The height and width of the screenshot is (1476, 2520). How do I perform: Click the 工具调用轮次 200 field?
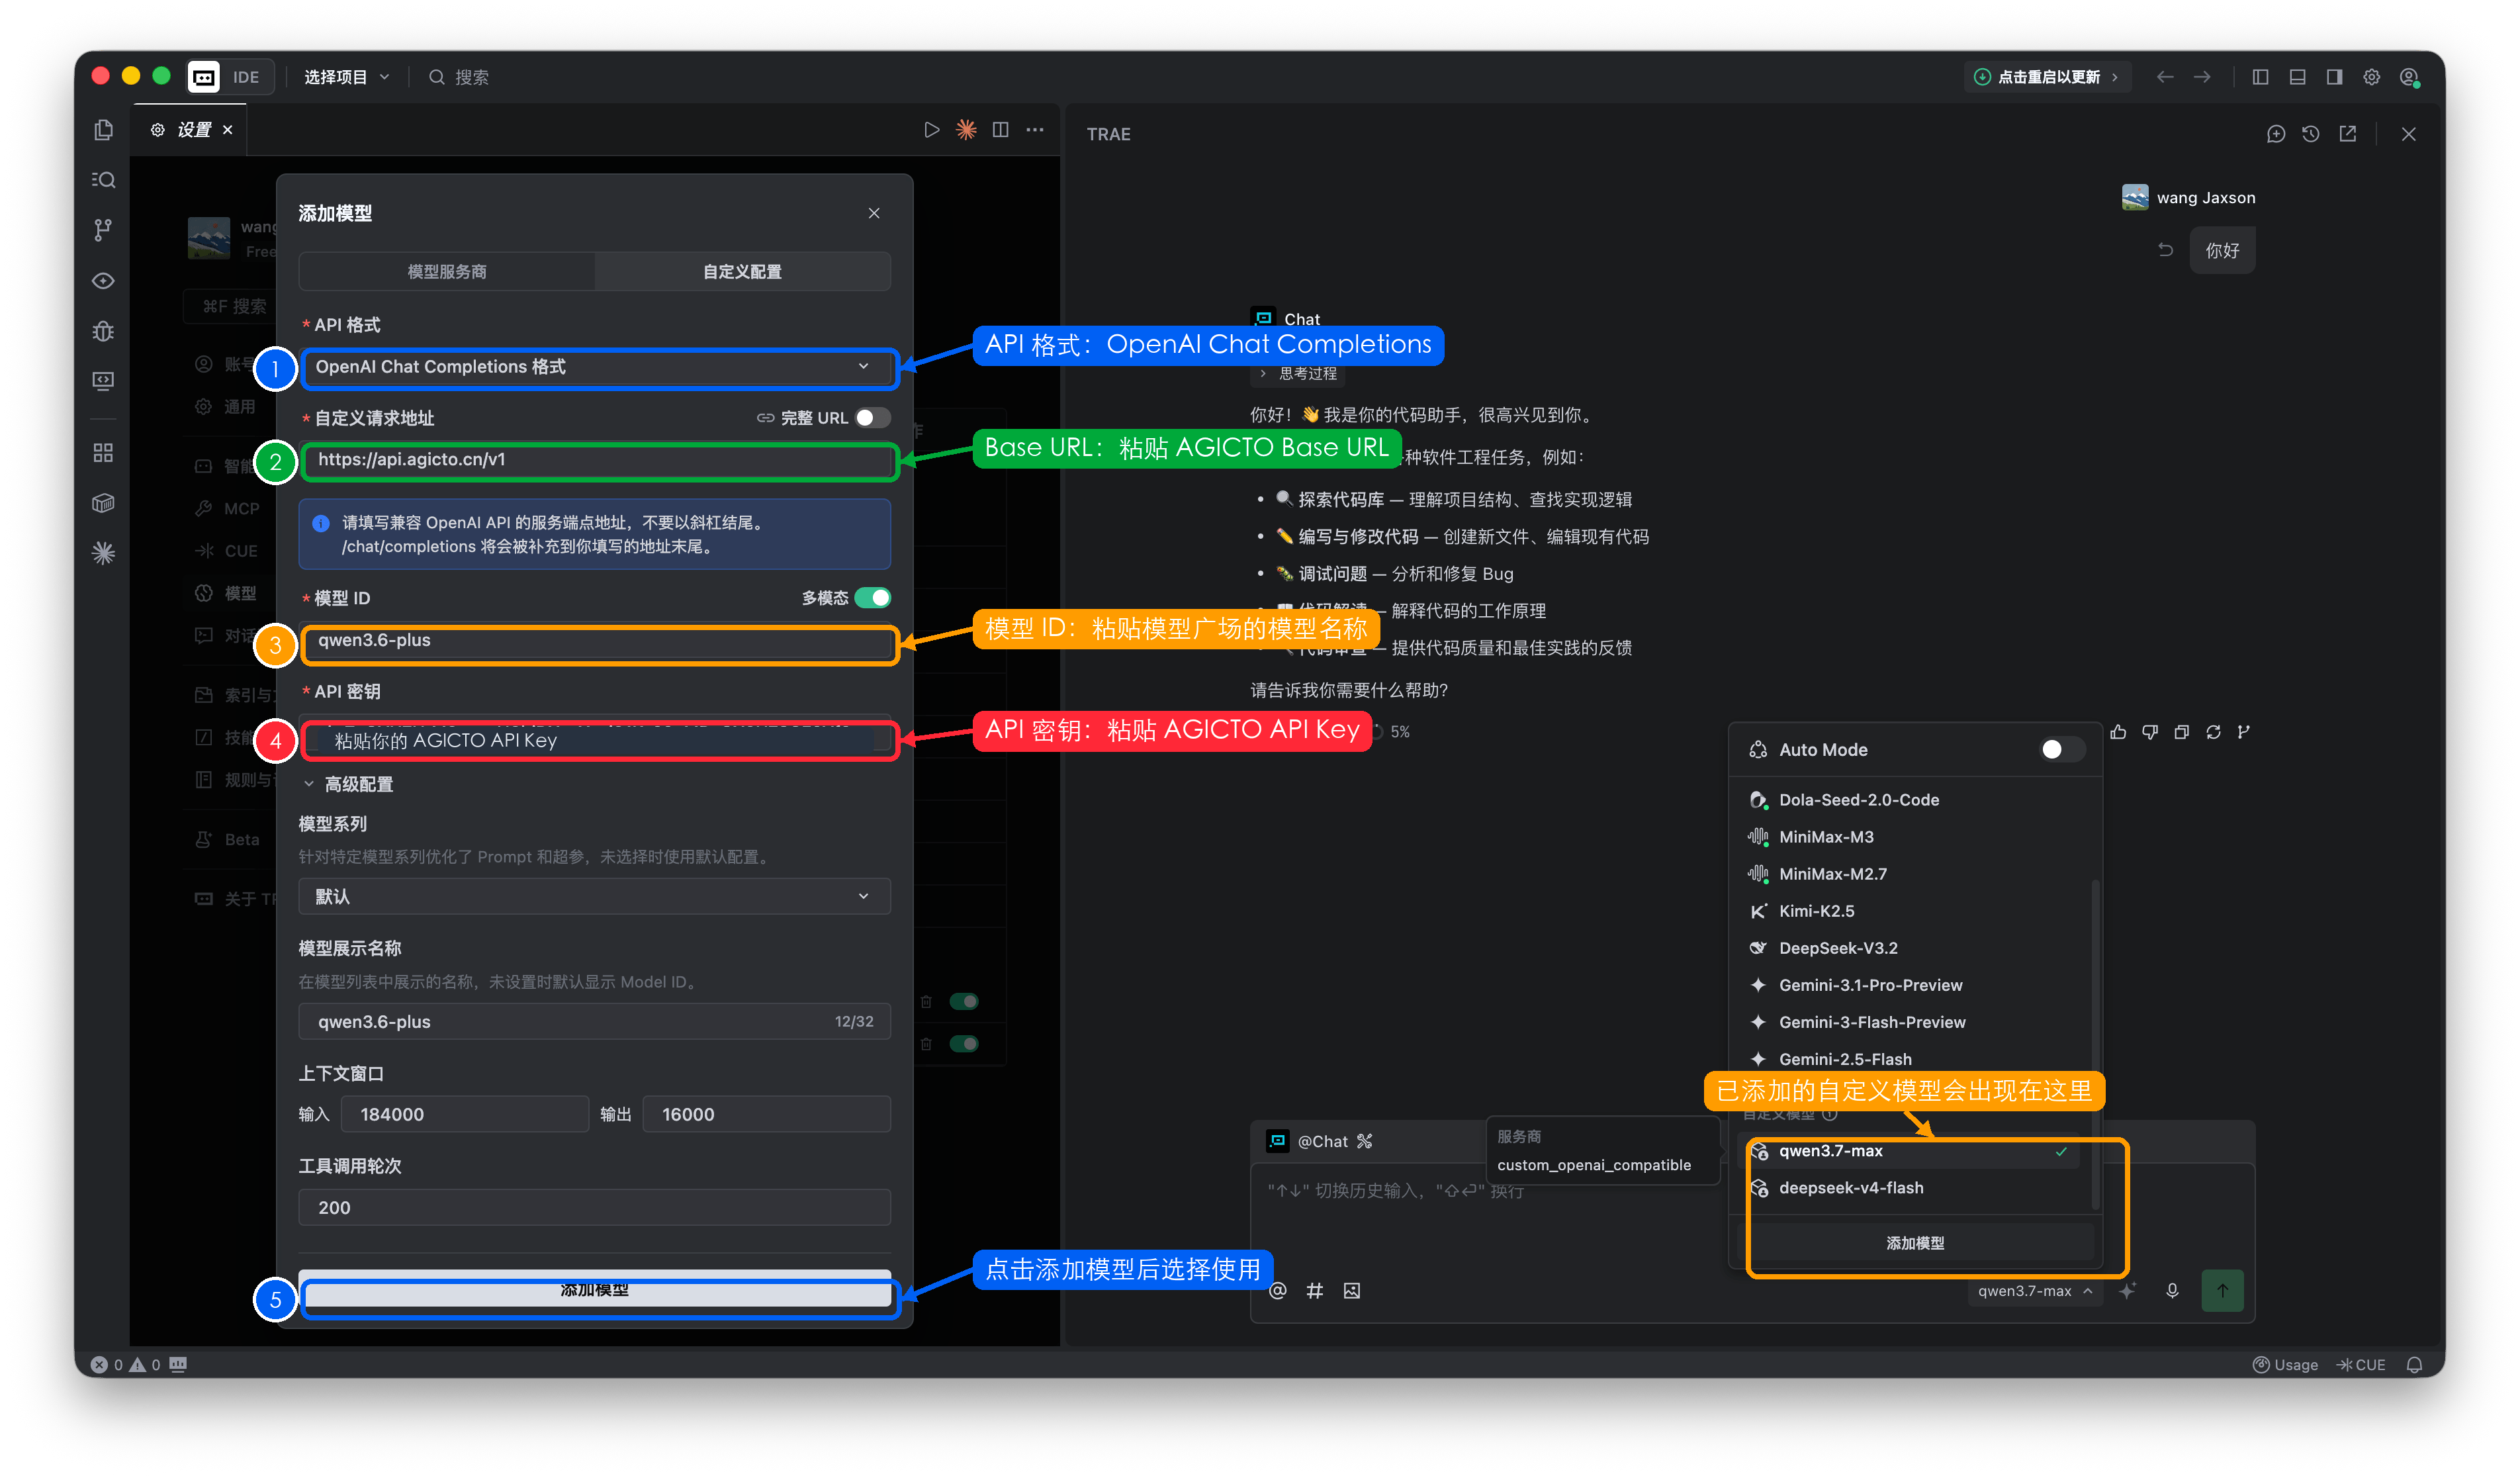tap(594, 1208)
